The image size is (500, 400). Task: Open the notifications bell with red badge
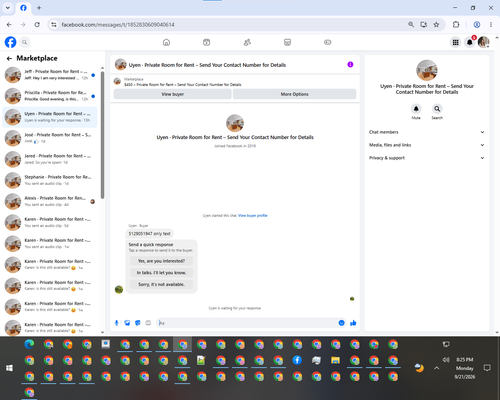470,42
